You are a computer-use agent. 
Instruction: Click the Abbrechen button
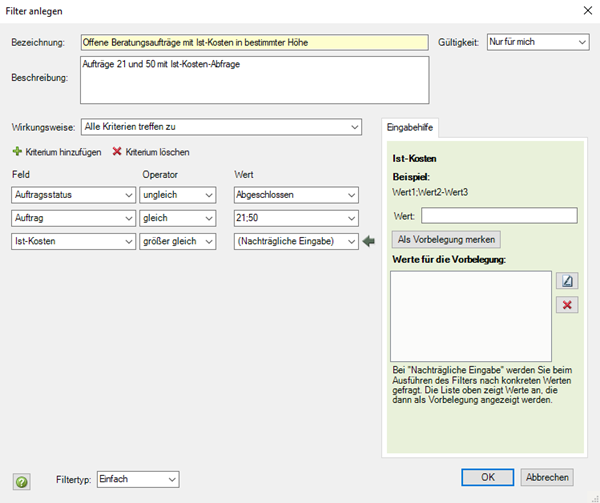coord(547,477)
